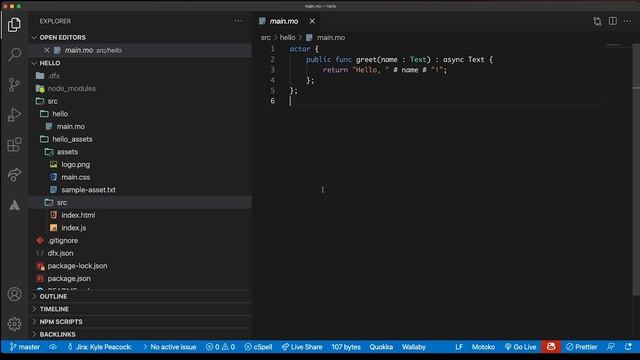
Task: Open editor more actions ellipsis
Action: (627, 21)
